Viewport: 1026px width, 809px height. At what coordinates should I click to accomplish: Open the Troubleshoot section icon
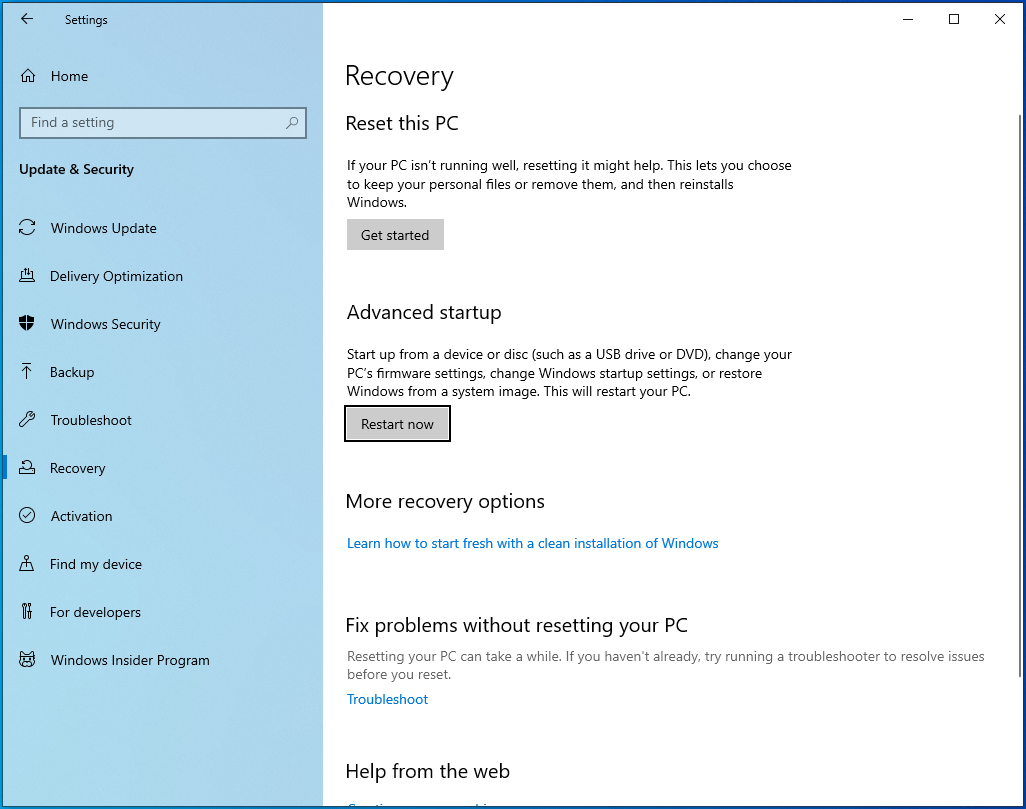28,420
